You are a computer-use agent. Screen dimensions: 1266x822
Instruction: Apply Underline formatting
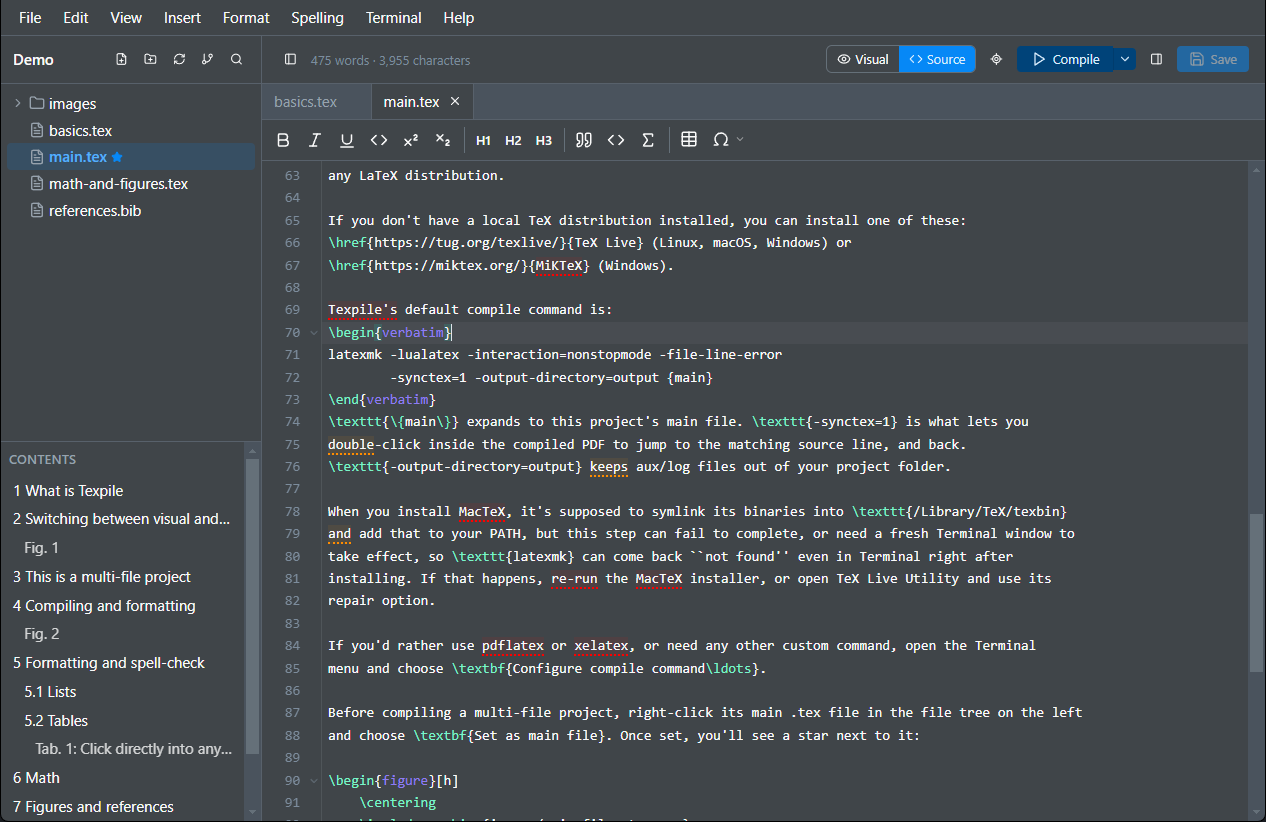(x=347, y=140)
